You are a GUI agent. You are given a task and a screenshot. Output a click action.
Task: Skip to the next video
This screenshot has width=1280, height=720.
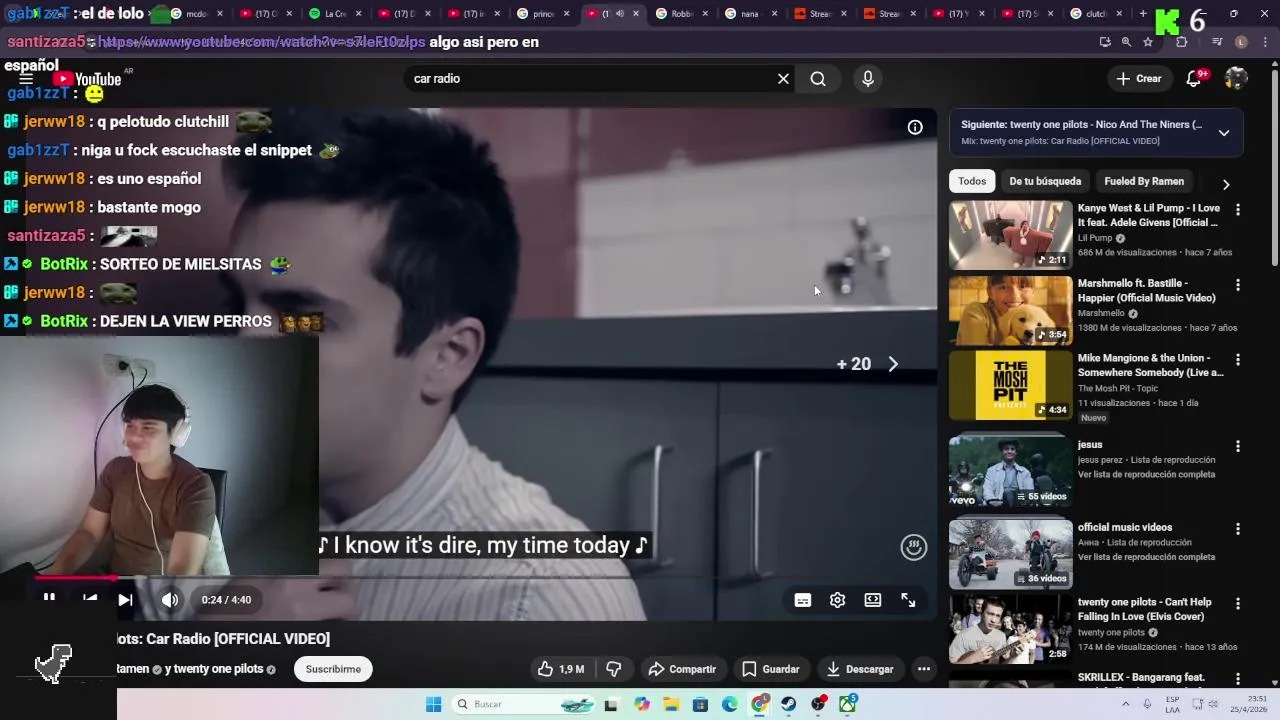(x=125, y=600)
